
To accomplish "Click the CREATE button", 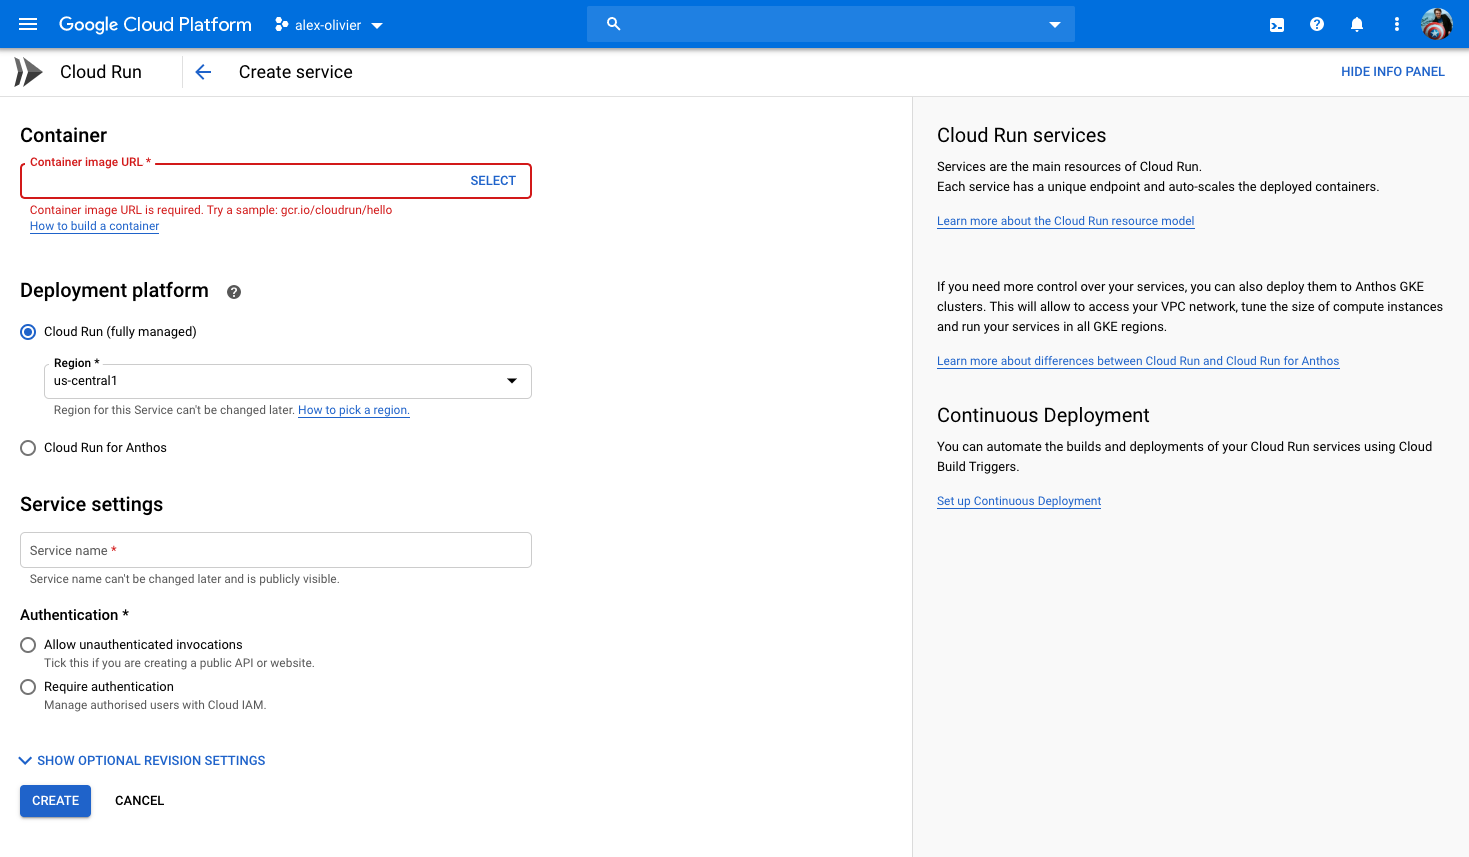I will coord(55,801).
